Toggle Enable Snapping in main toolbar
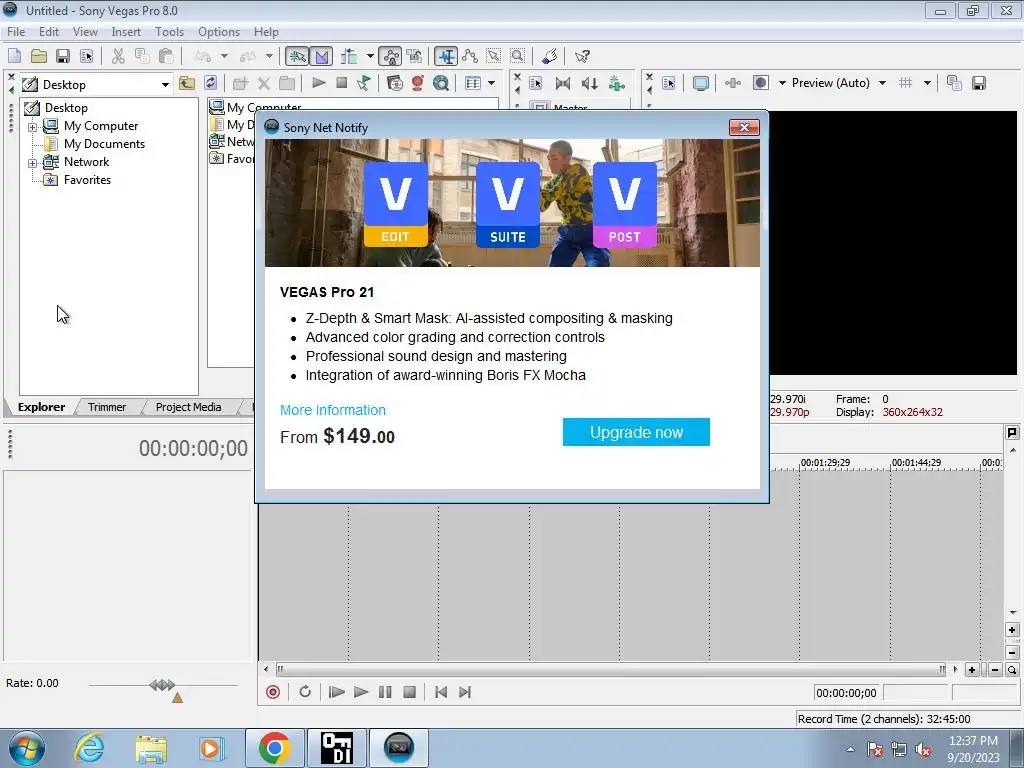1024x768 pixels. pos(296,56)
